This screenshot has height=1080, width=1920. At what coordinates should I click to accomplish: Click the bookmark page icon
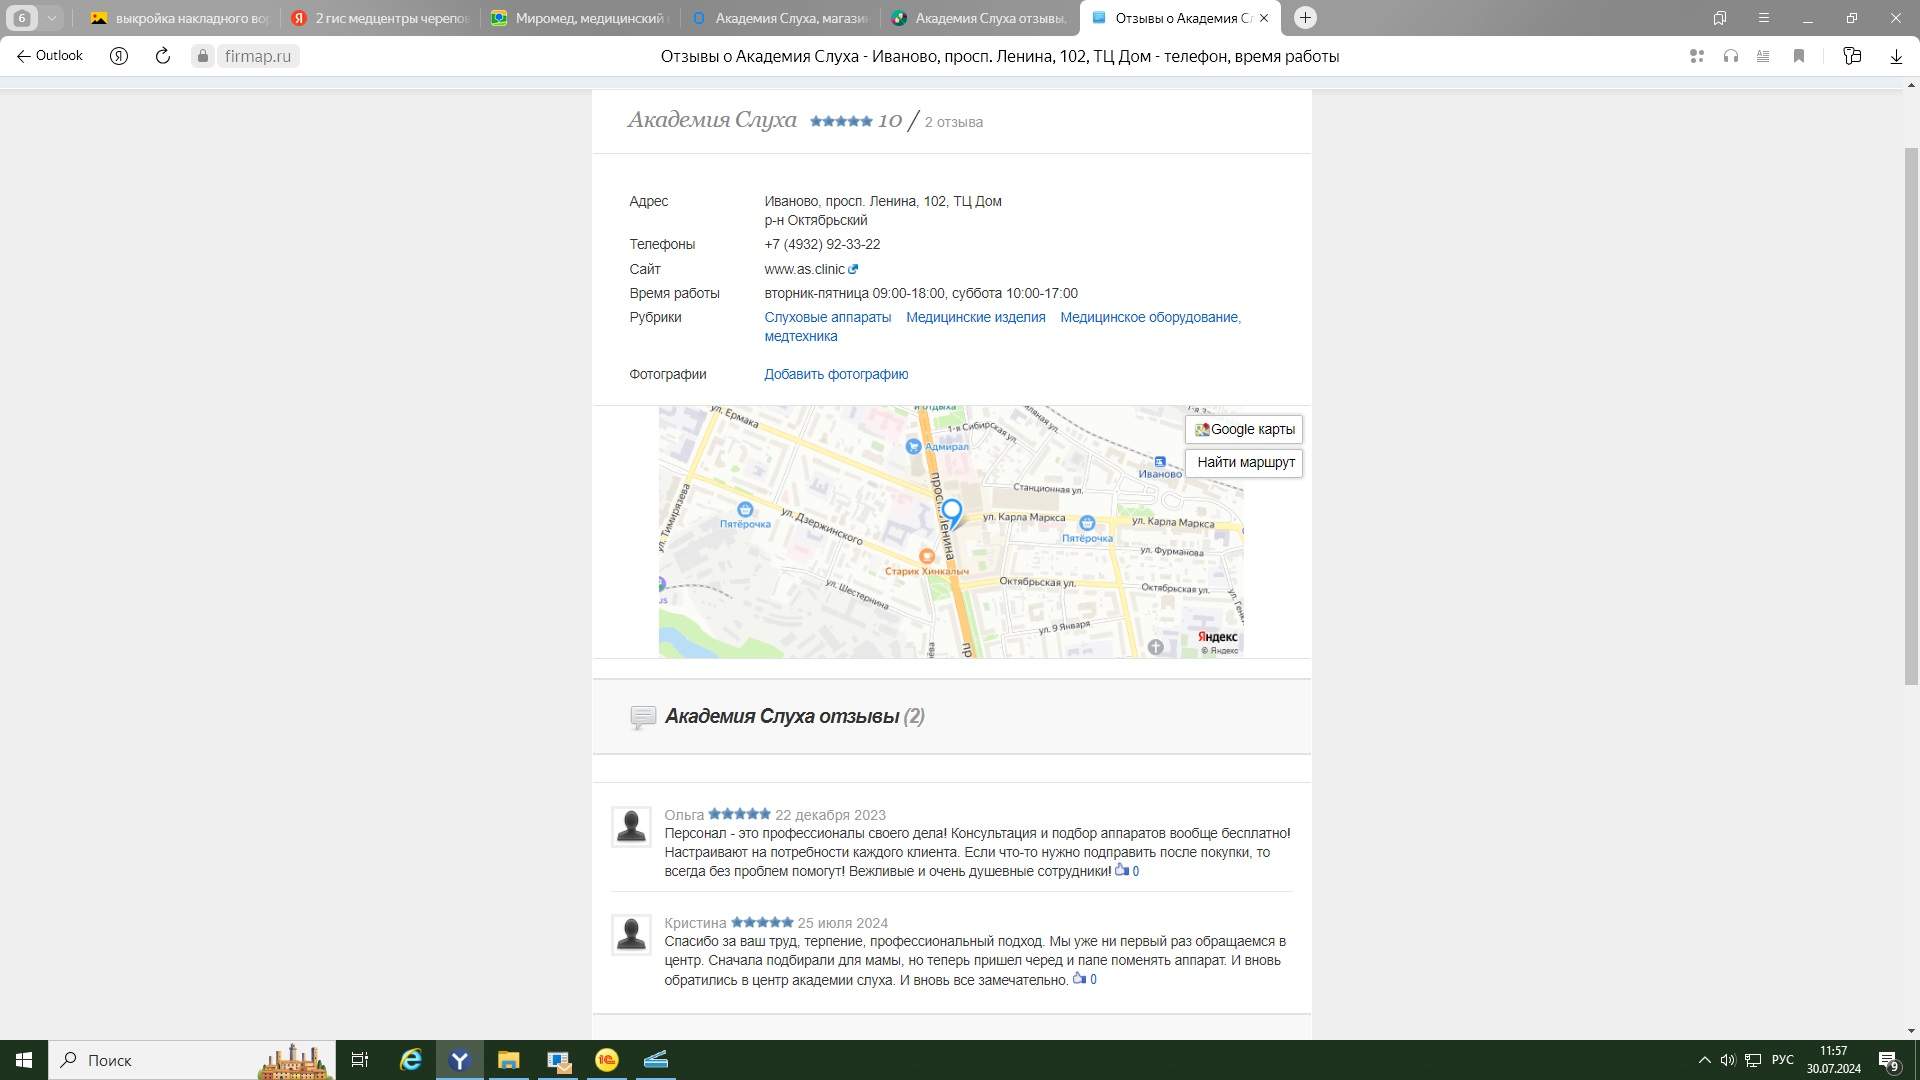(1798, 56)
